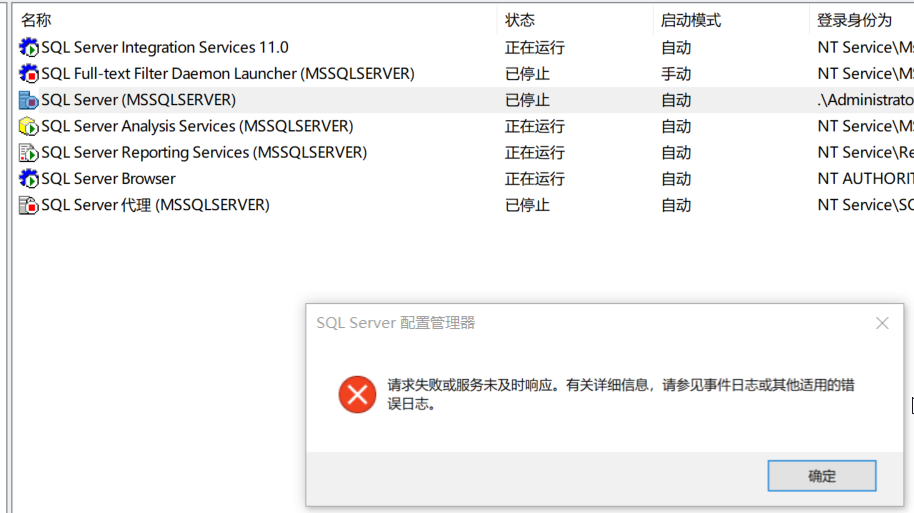
Task: Click 正在运行 status of SQL Server Browser
Action: tap(535, 179)
